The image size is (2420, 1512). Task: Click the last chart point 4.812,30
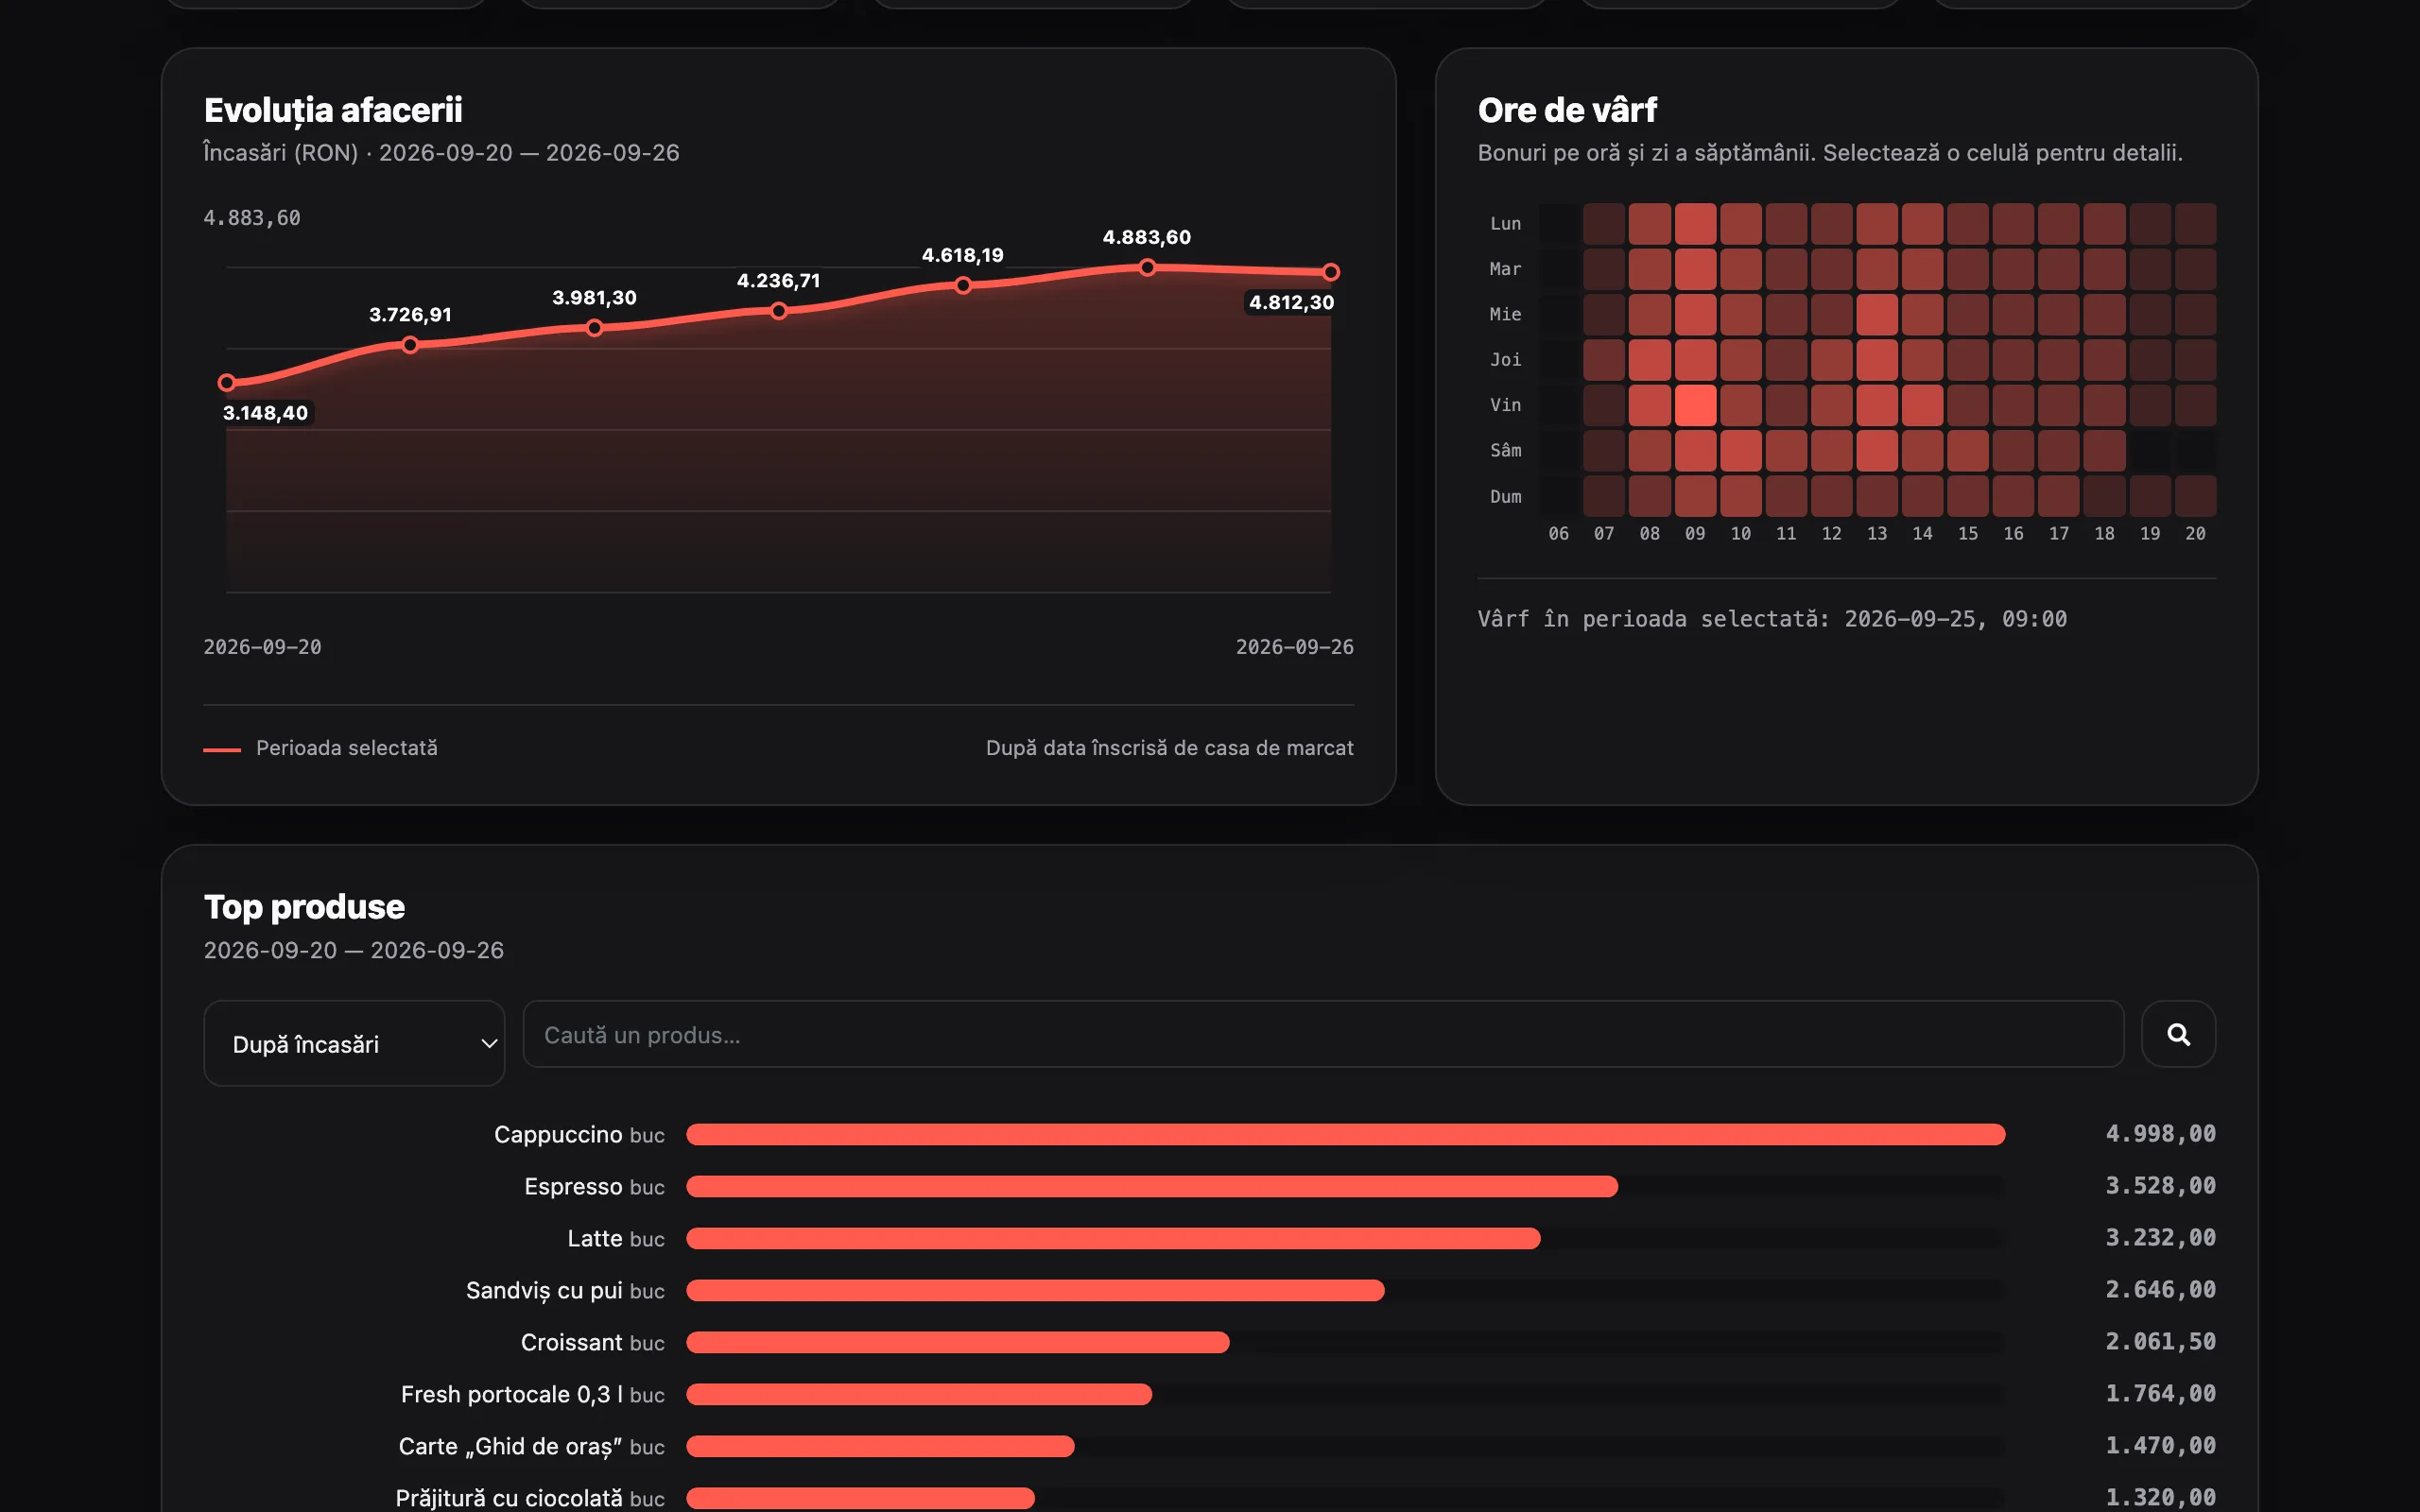(x=1331, y=272)
